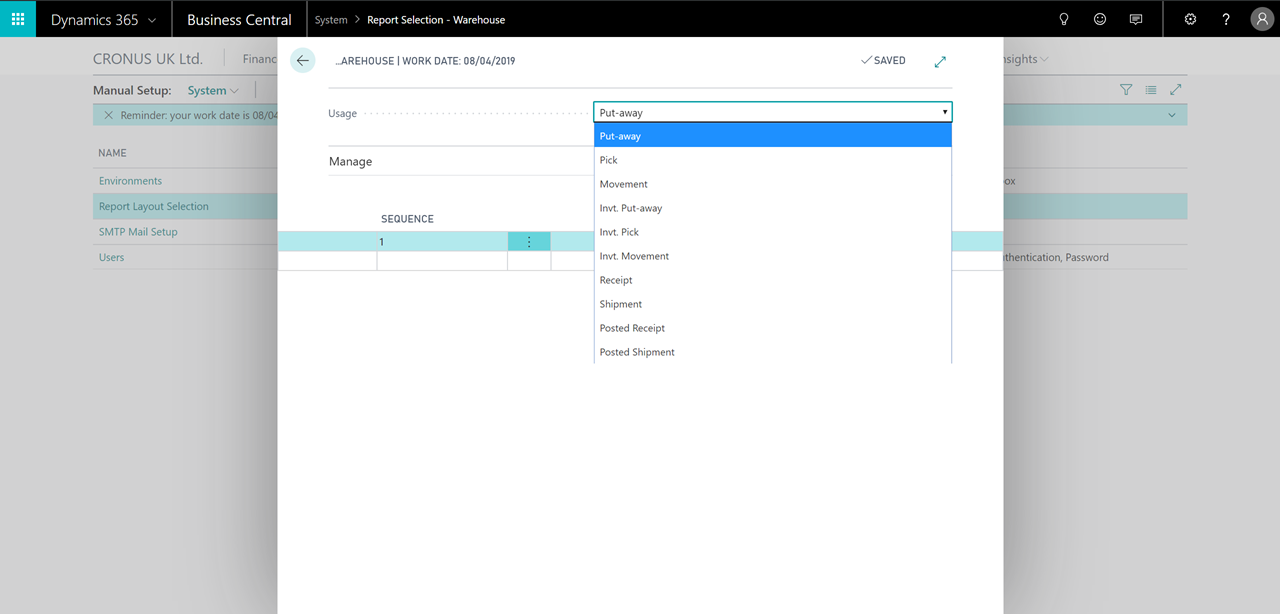Click the empty sequence cell in second row
This screenshot has width=1280, height=614.
point(442,261)
